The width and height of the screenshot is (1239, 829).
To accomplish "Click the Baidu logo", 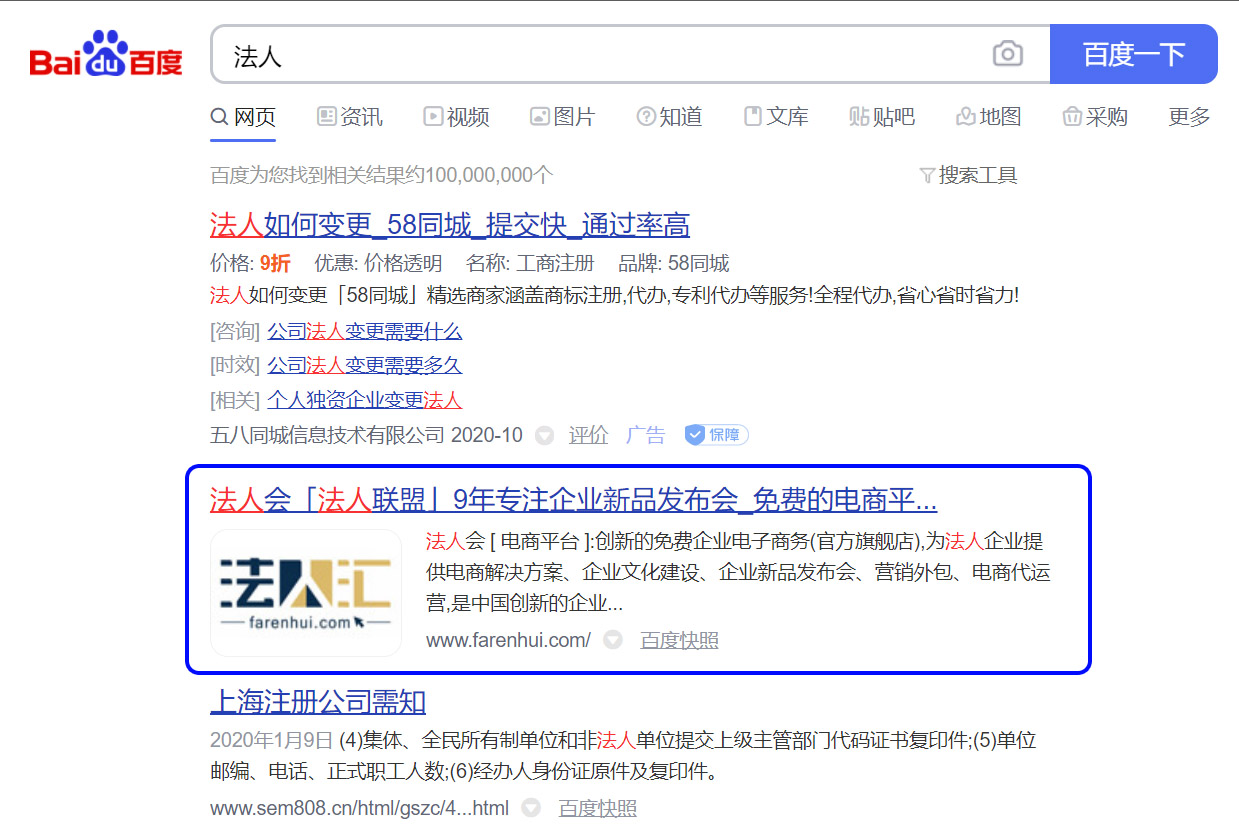I will 107,55.
